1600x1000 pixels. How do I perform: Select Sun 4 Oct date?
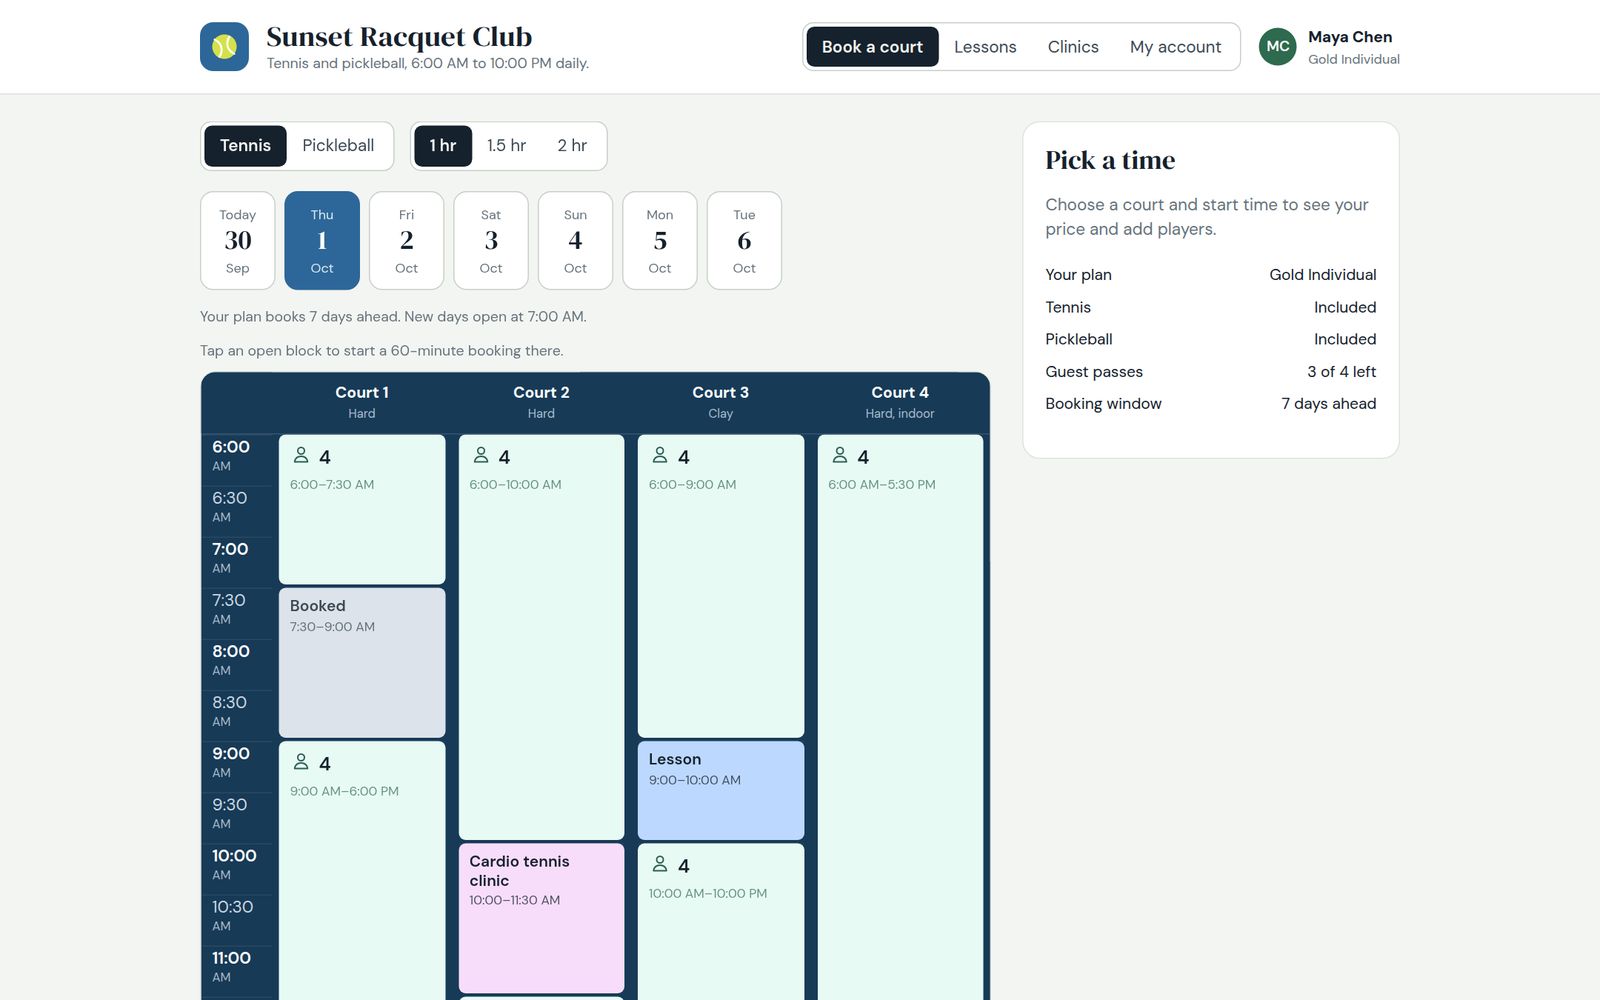click(x=575, y=241)
